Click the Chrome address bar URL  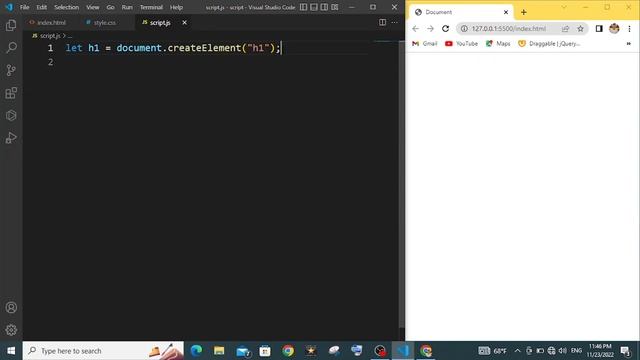tap(509, 29)
